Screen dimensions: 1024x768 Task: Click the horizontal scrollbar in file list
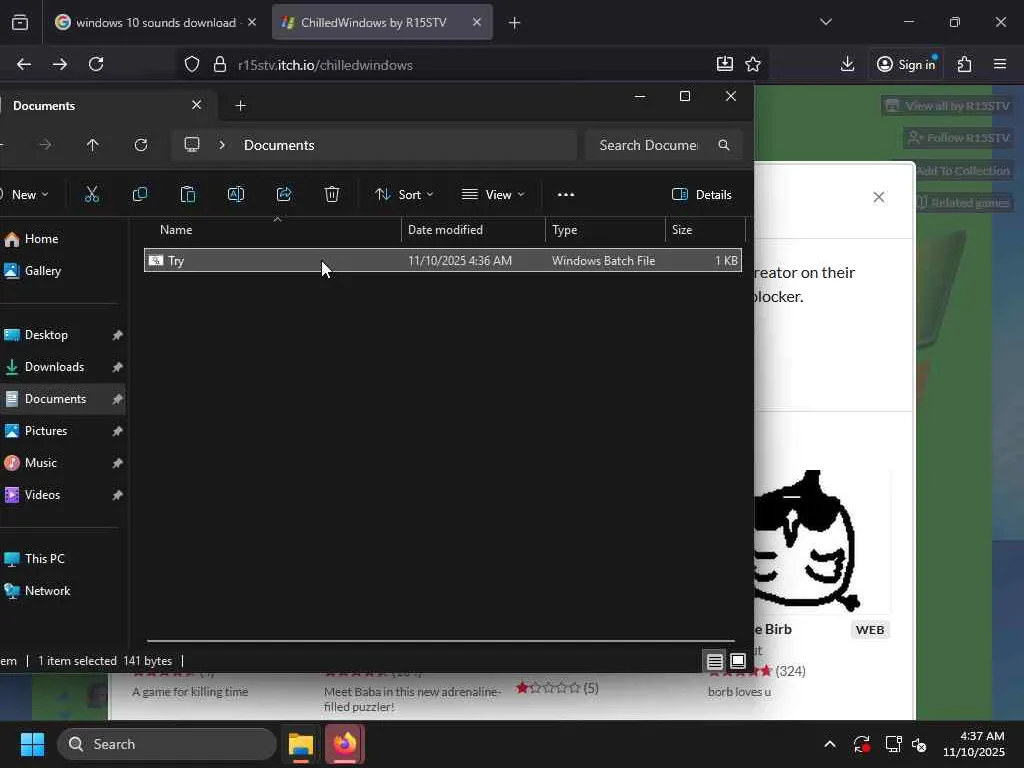pos(441,641)
